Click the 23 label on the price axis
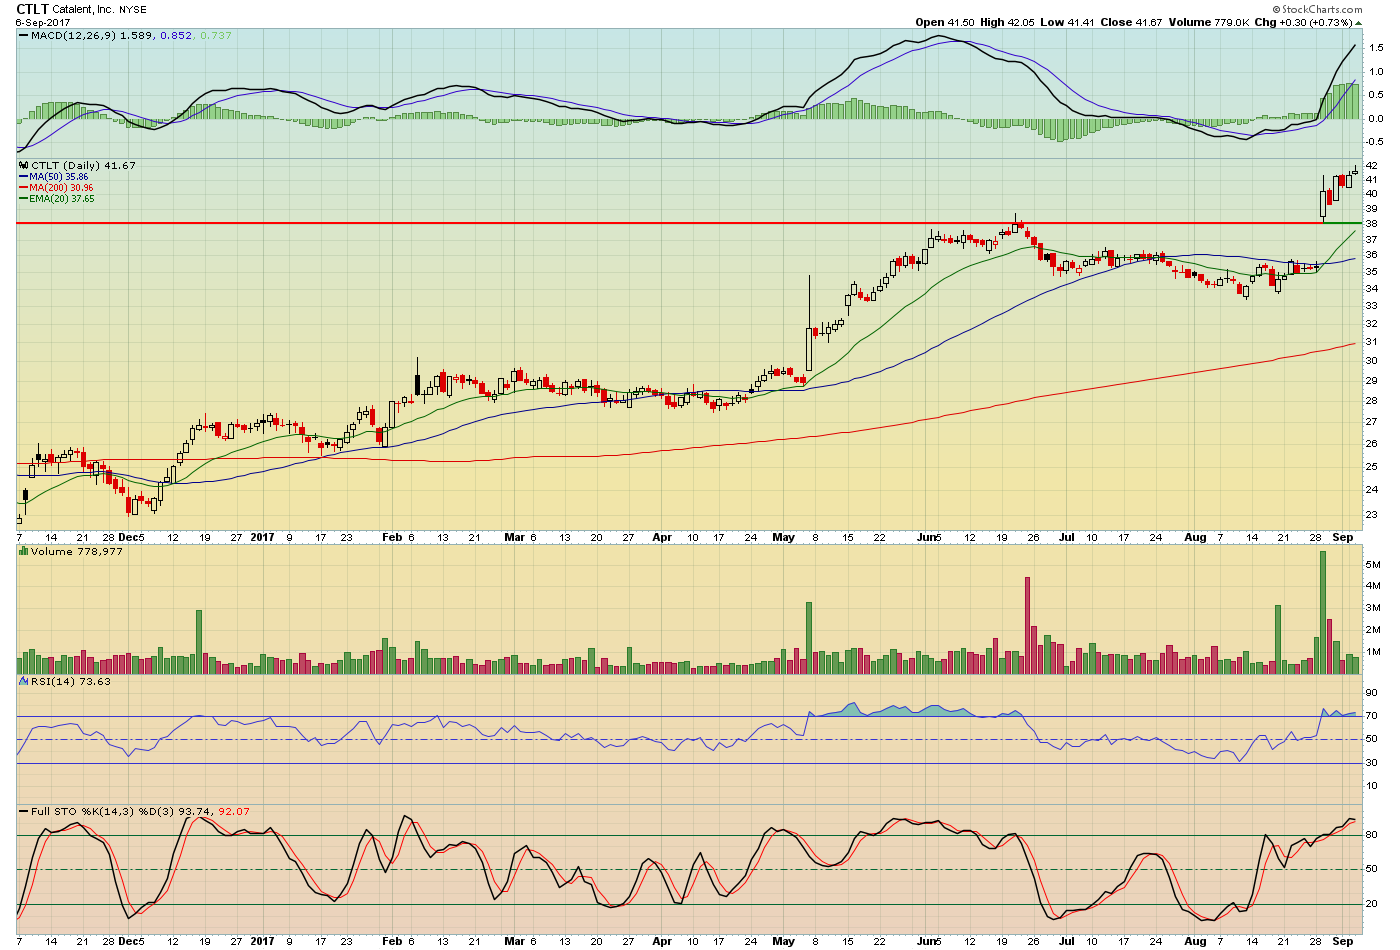 point(1372,515)
